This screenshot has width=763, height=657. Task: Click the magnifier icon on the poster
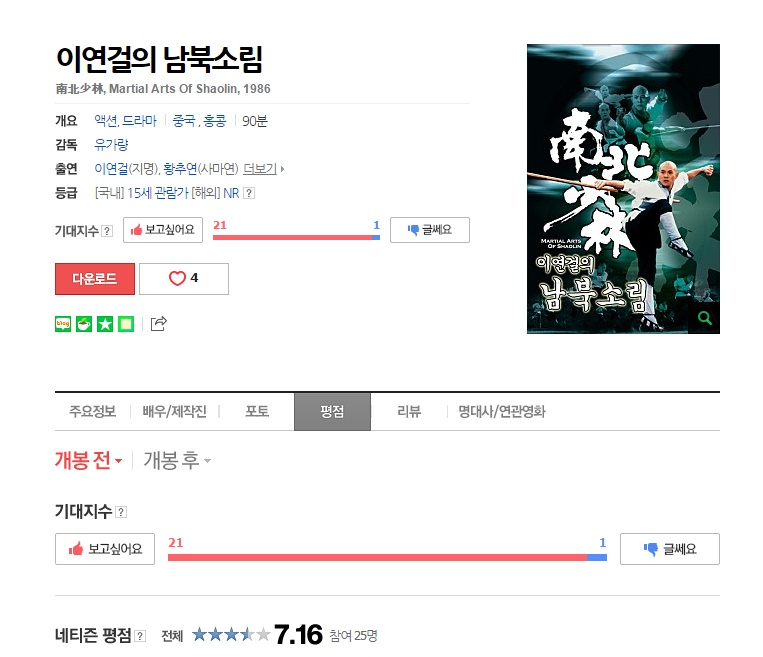(705, 318)
